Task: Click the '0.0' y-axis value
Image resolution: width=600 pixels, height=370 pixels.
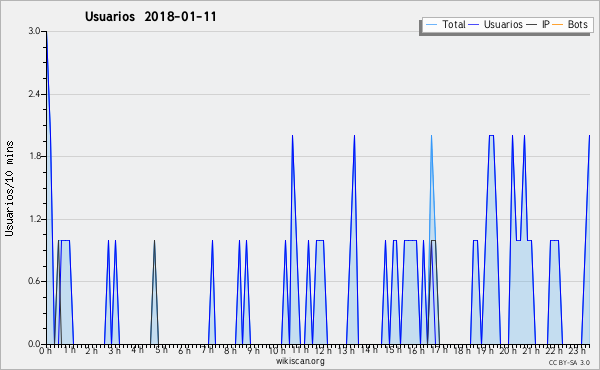Action: (x=34, y=344)
